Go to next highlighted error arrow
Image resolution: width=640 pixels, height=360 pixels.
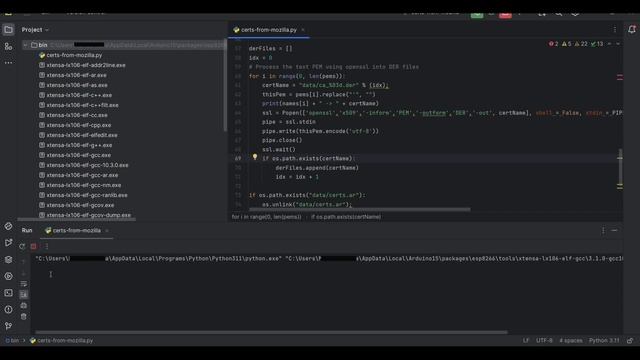coord(618,44)
